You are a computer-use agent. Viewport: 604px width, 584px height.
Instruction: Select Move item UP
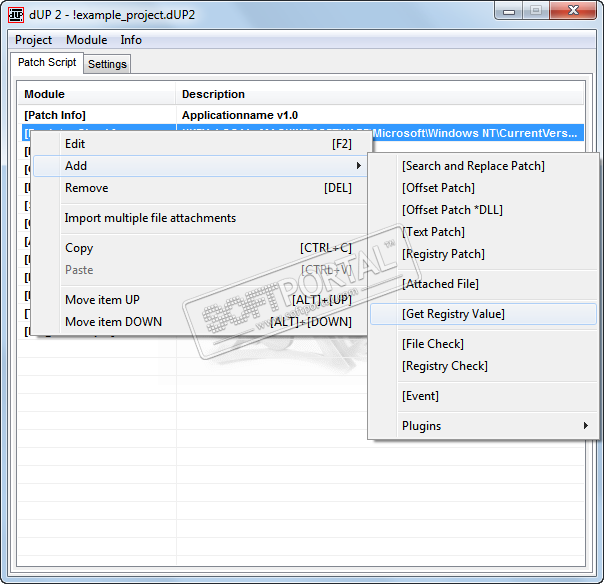click(102, 300)
